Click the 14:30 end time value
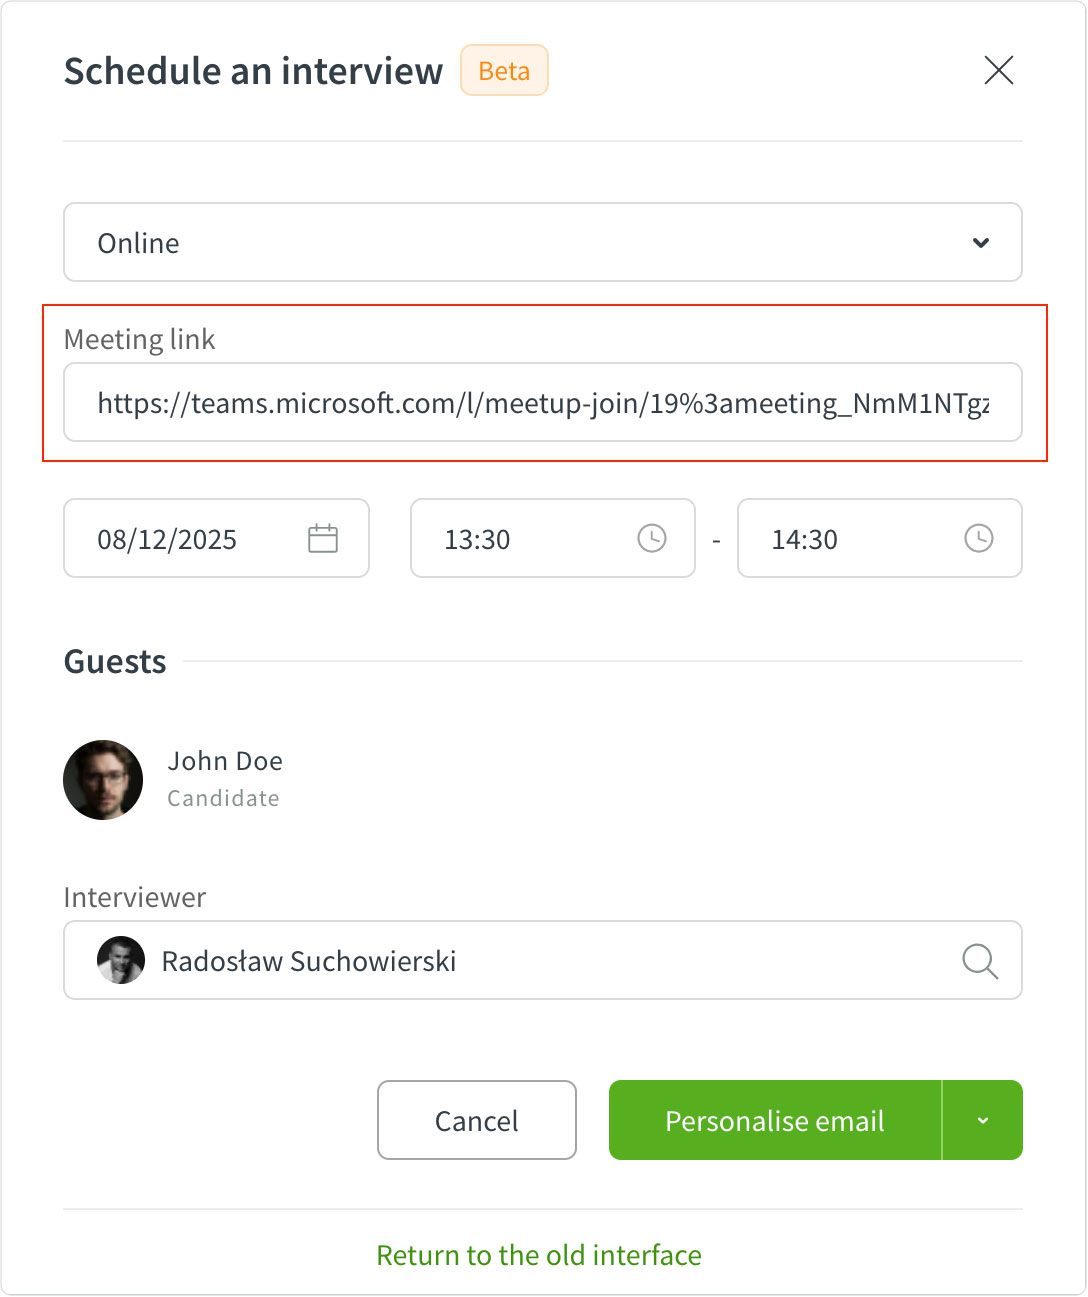 tap(805, 540)
